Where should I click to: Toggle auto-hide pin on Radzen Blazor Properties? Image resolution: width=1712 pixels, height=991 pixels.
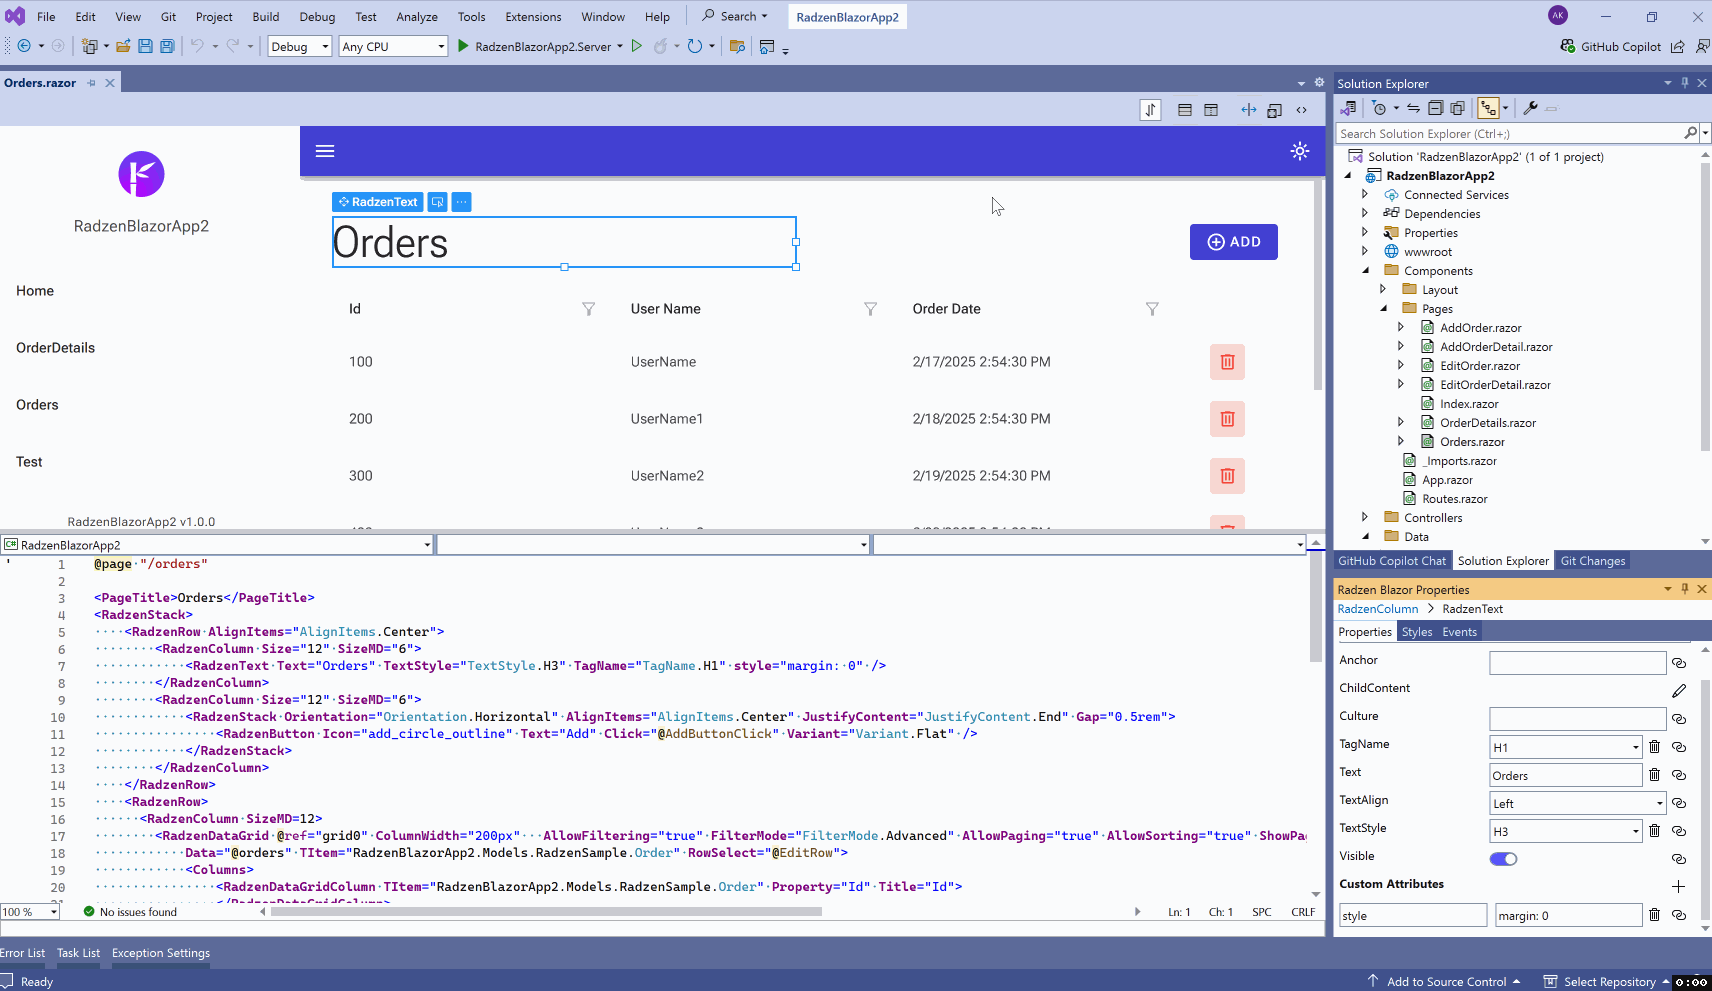click(x=1685, y=589)
